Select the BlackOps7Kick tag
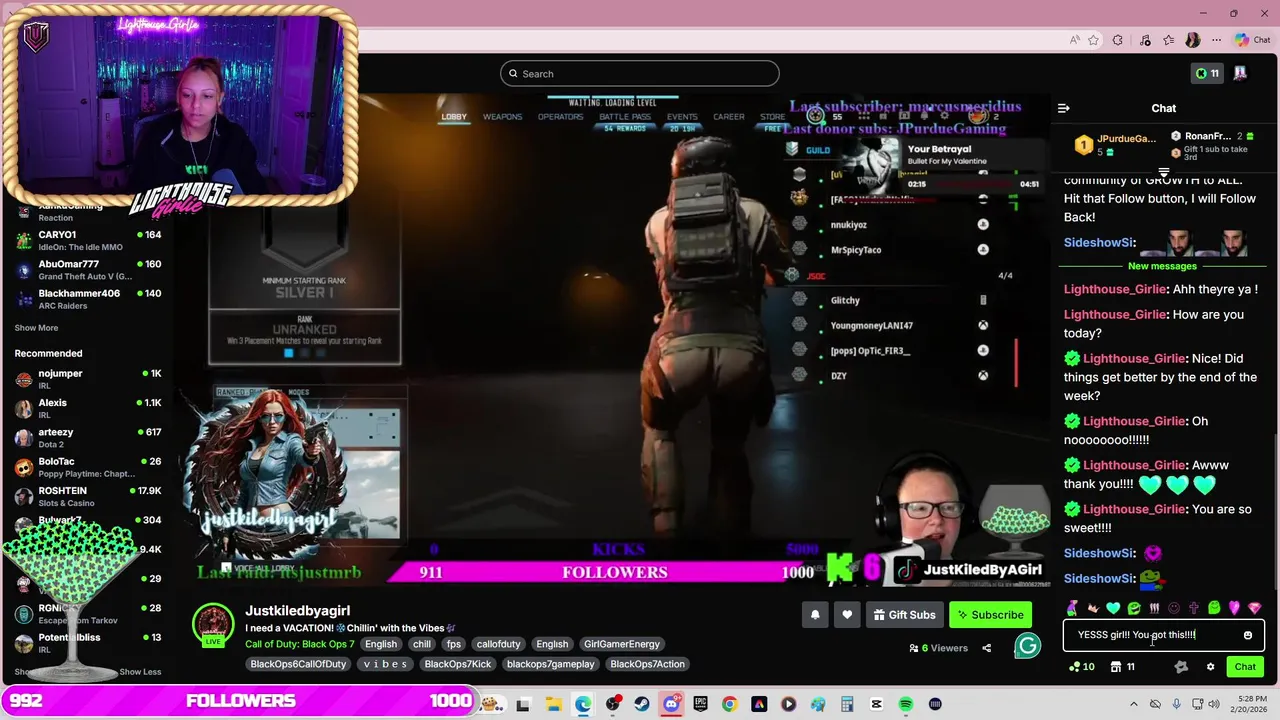The height and width of the screenshot is (720, 1280). tap(458, 664)
